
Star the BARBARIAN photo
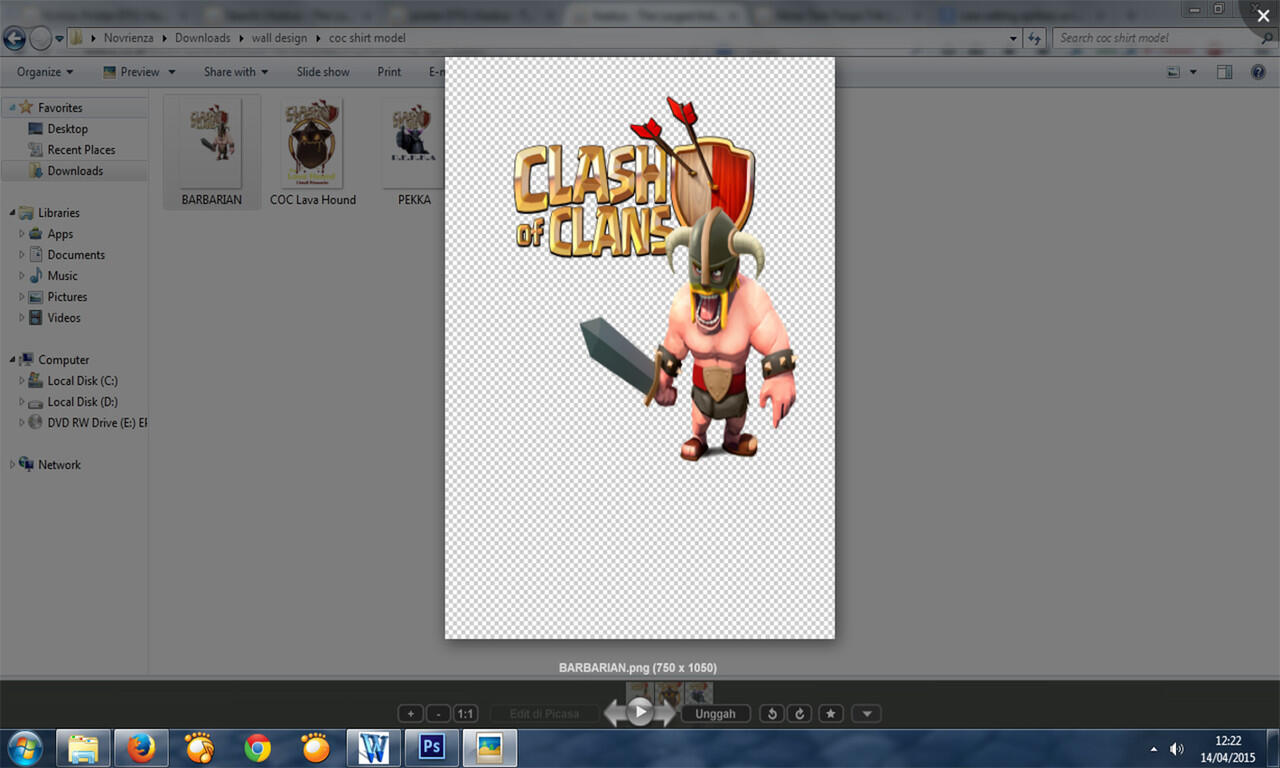pyautogui.click(x=831, y=714)
